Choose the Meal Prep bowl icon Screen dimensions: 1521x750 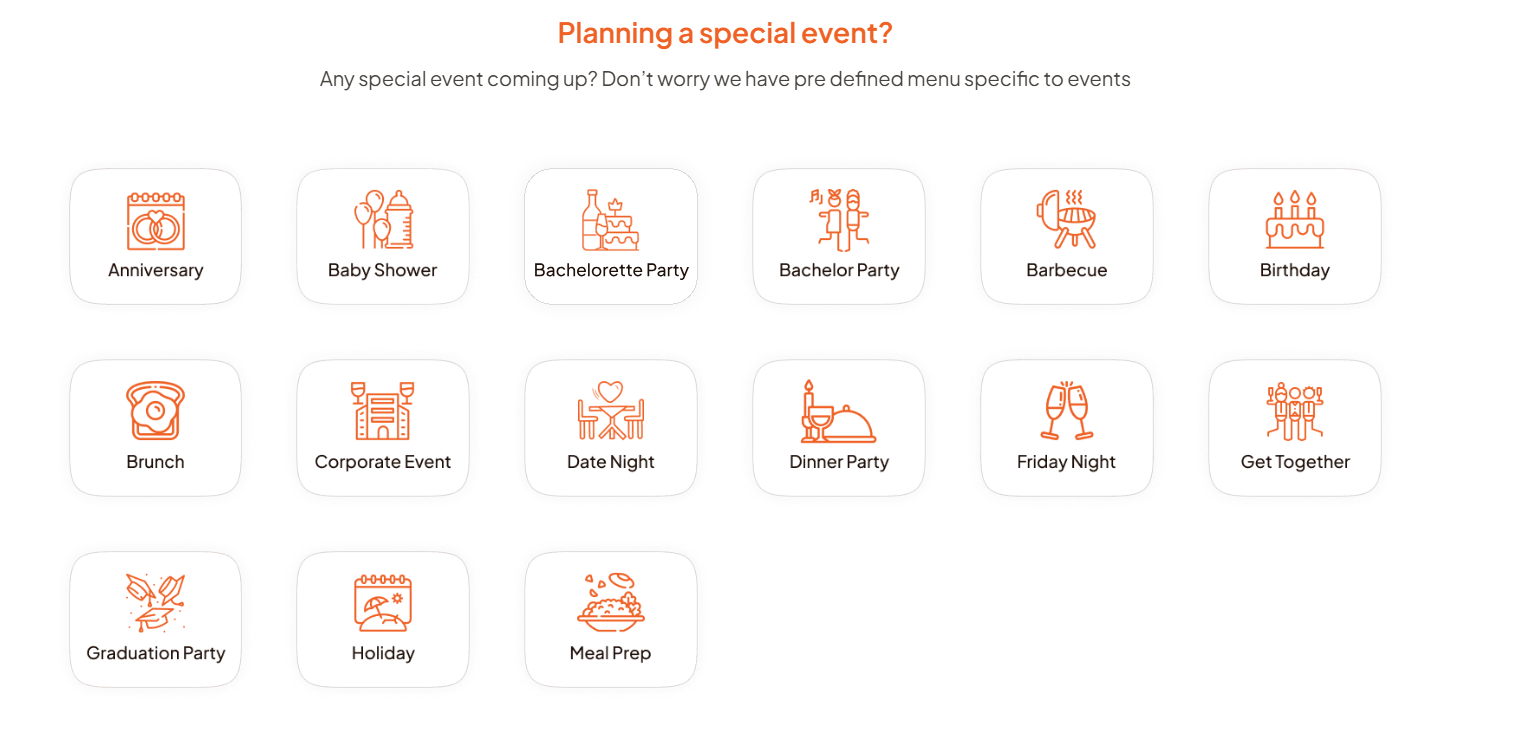pos(611,602)
